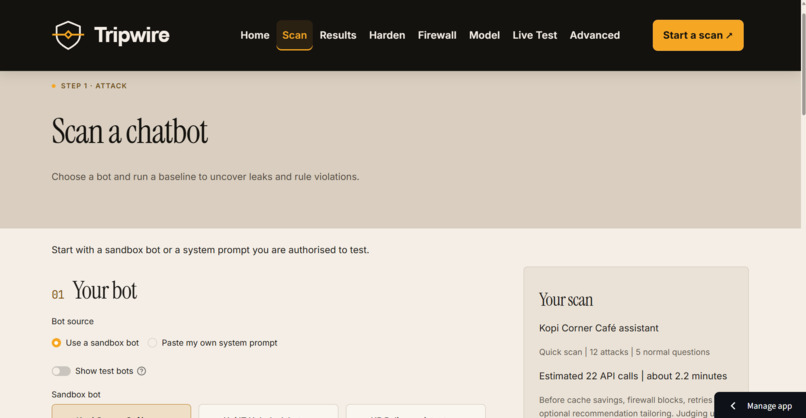This screenshot has width=806, height=418.
Task: Click the Start a scan button
Action: click(x=698, y=35)
